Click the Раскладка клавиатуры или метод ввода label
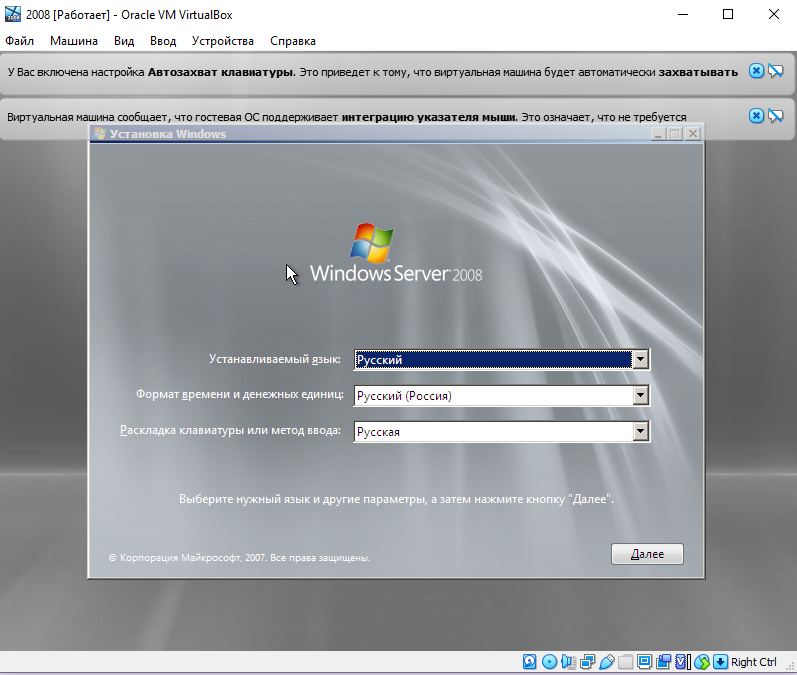The width and height of the screenshot is (797, 675). click(230, 430)
